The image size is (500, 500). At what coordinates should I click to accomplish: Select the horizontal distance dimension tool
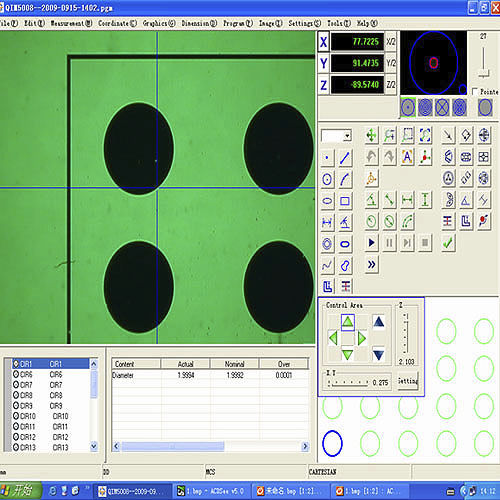point(407,200)
